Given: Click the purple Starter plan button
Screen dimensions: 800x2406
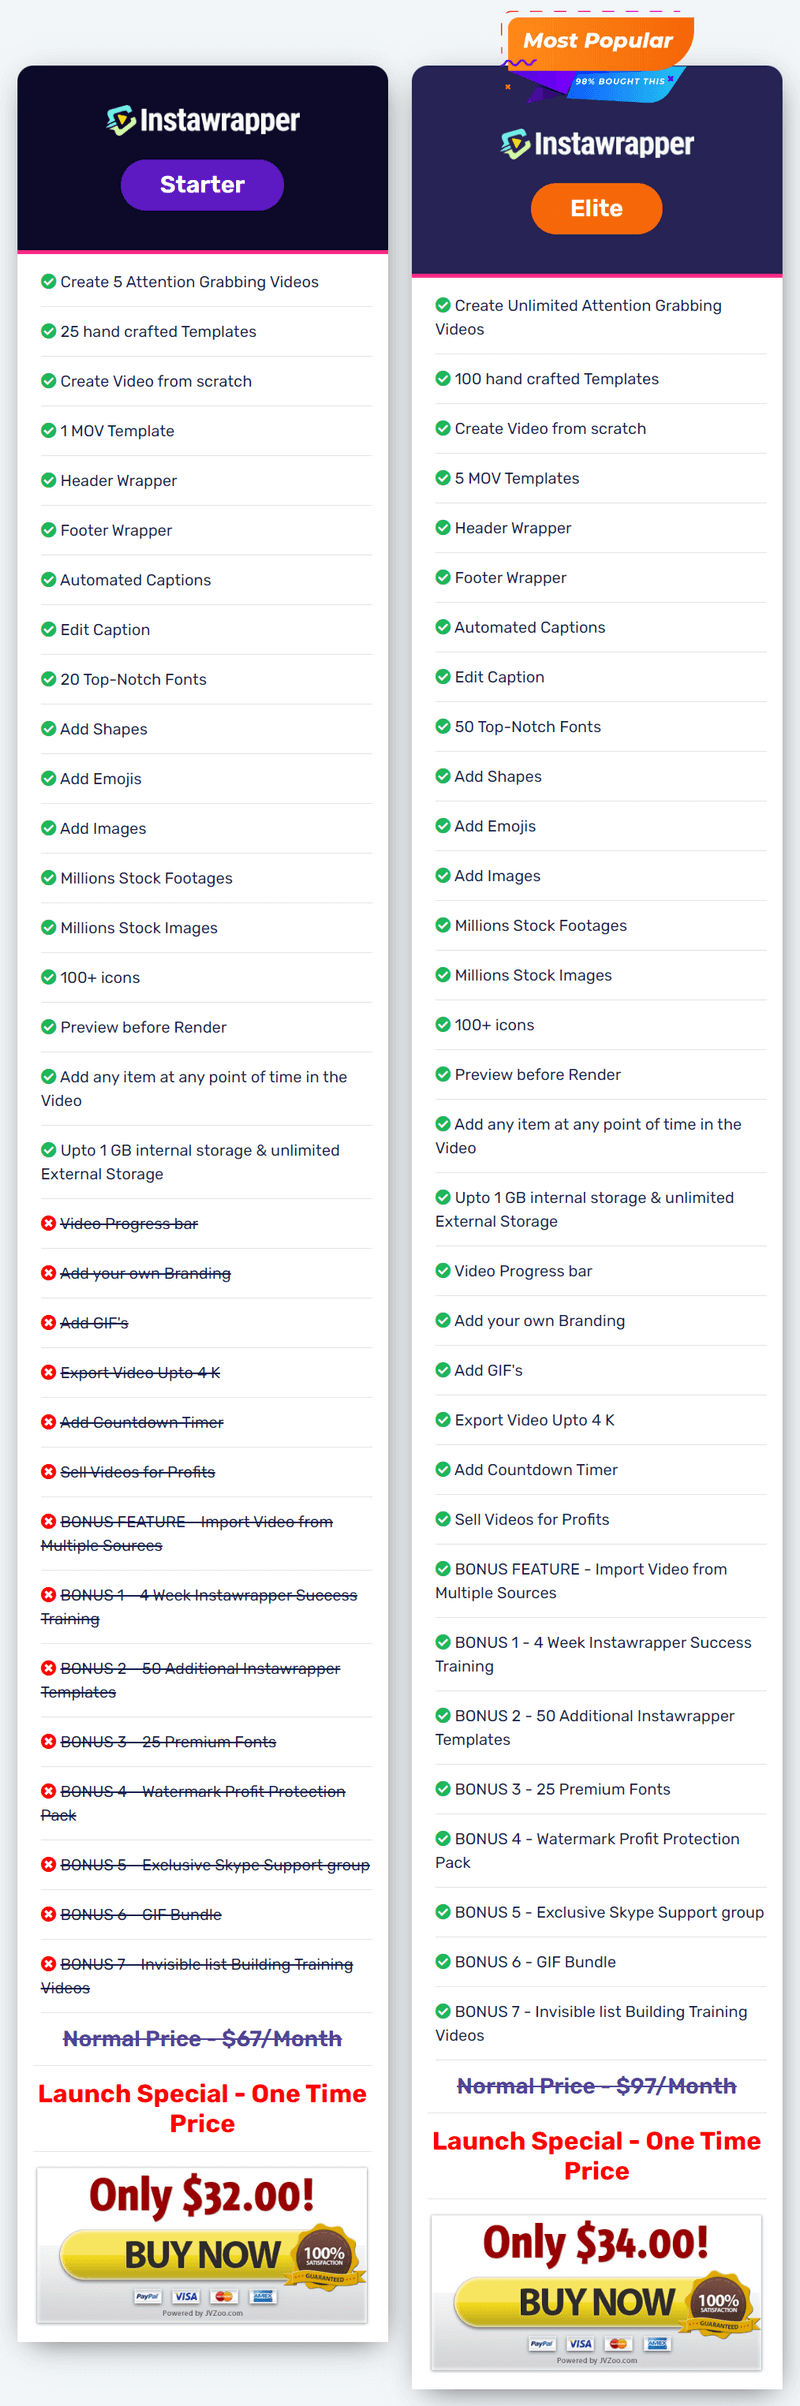Looking at the screenshot, I should [x=202, y=185].
